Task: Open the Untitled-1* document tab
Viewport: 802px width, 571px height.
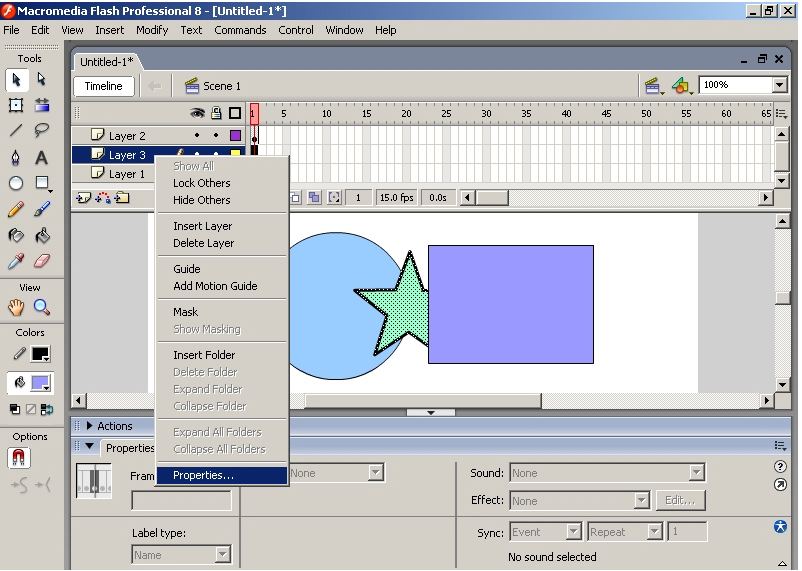Action: point(106,62)
